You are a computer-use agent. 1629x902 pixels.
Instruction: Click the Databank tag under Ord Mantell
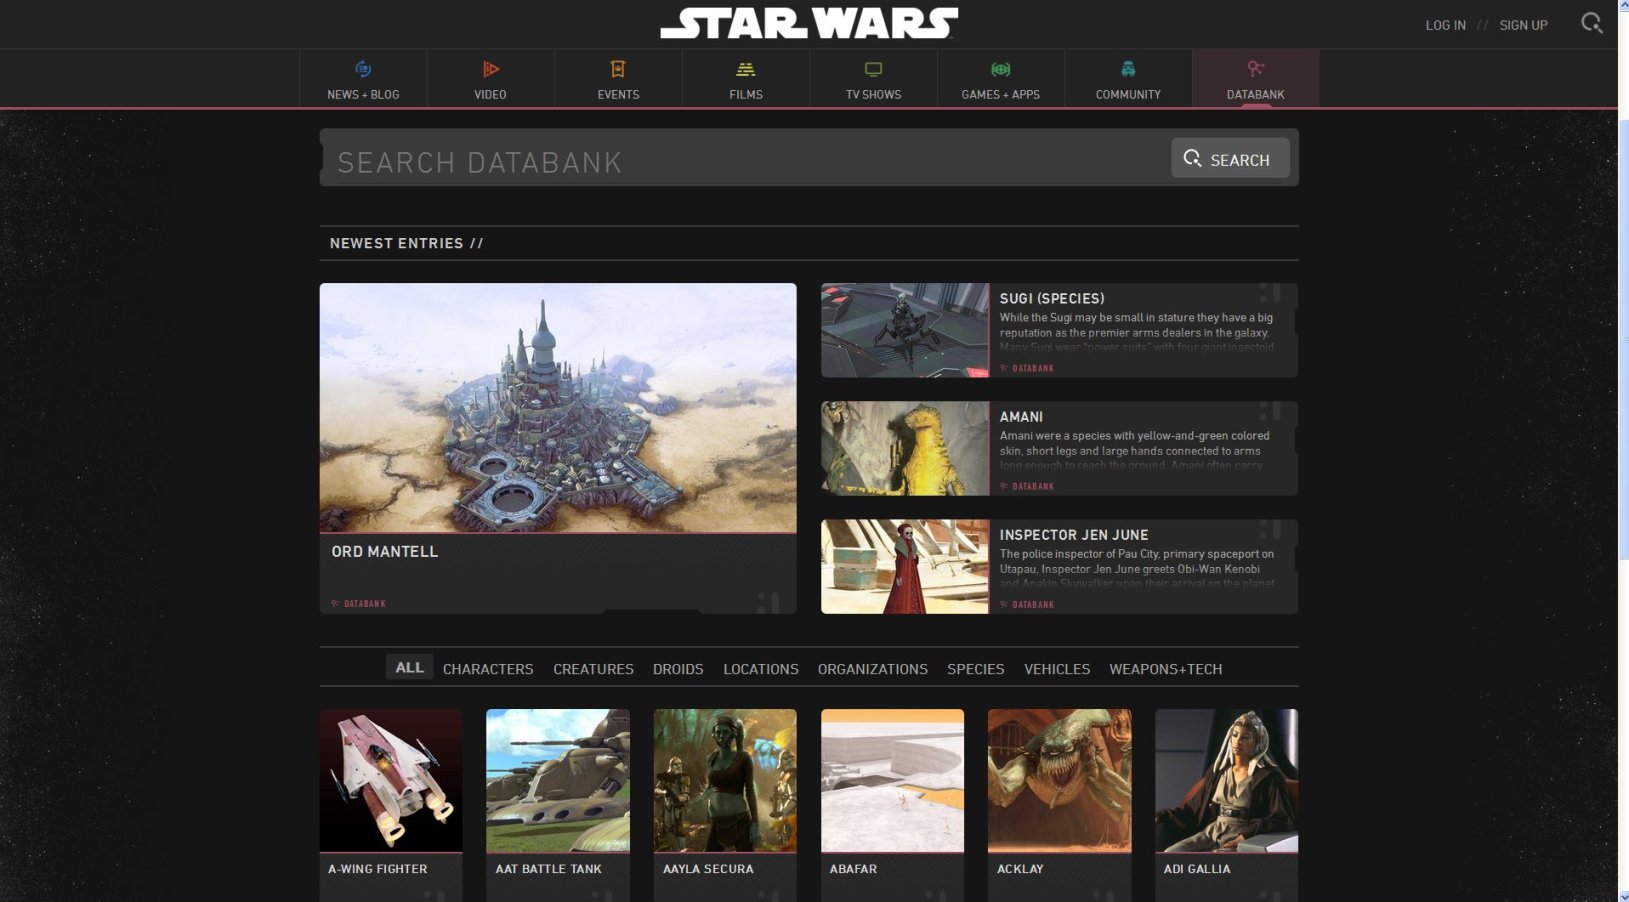point(358,603)
